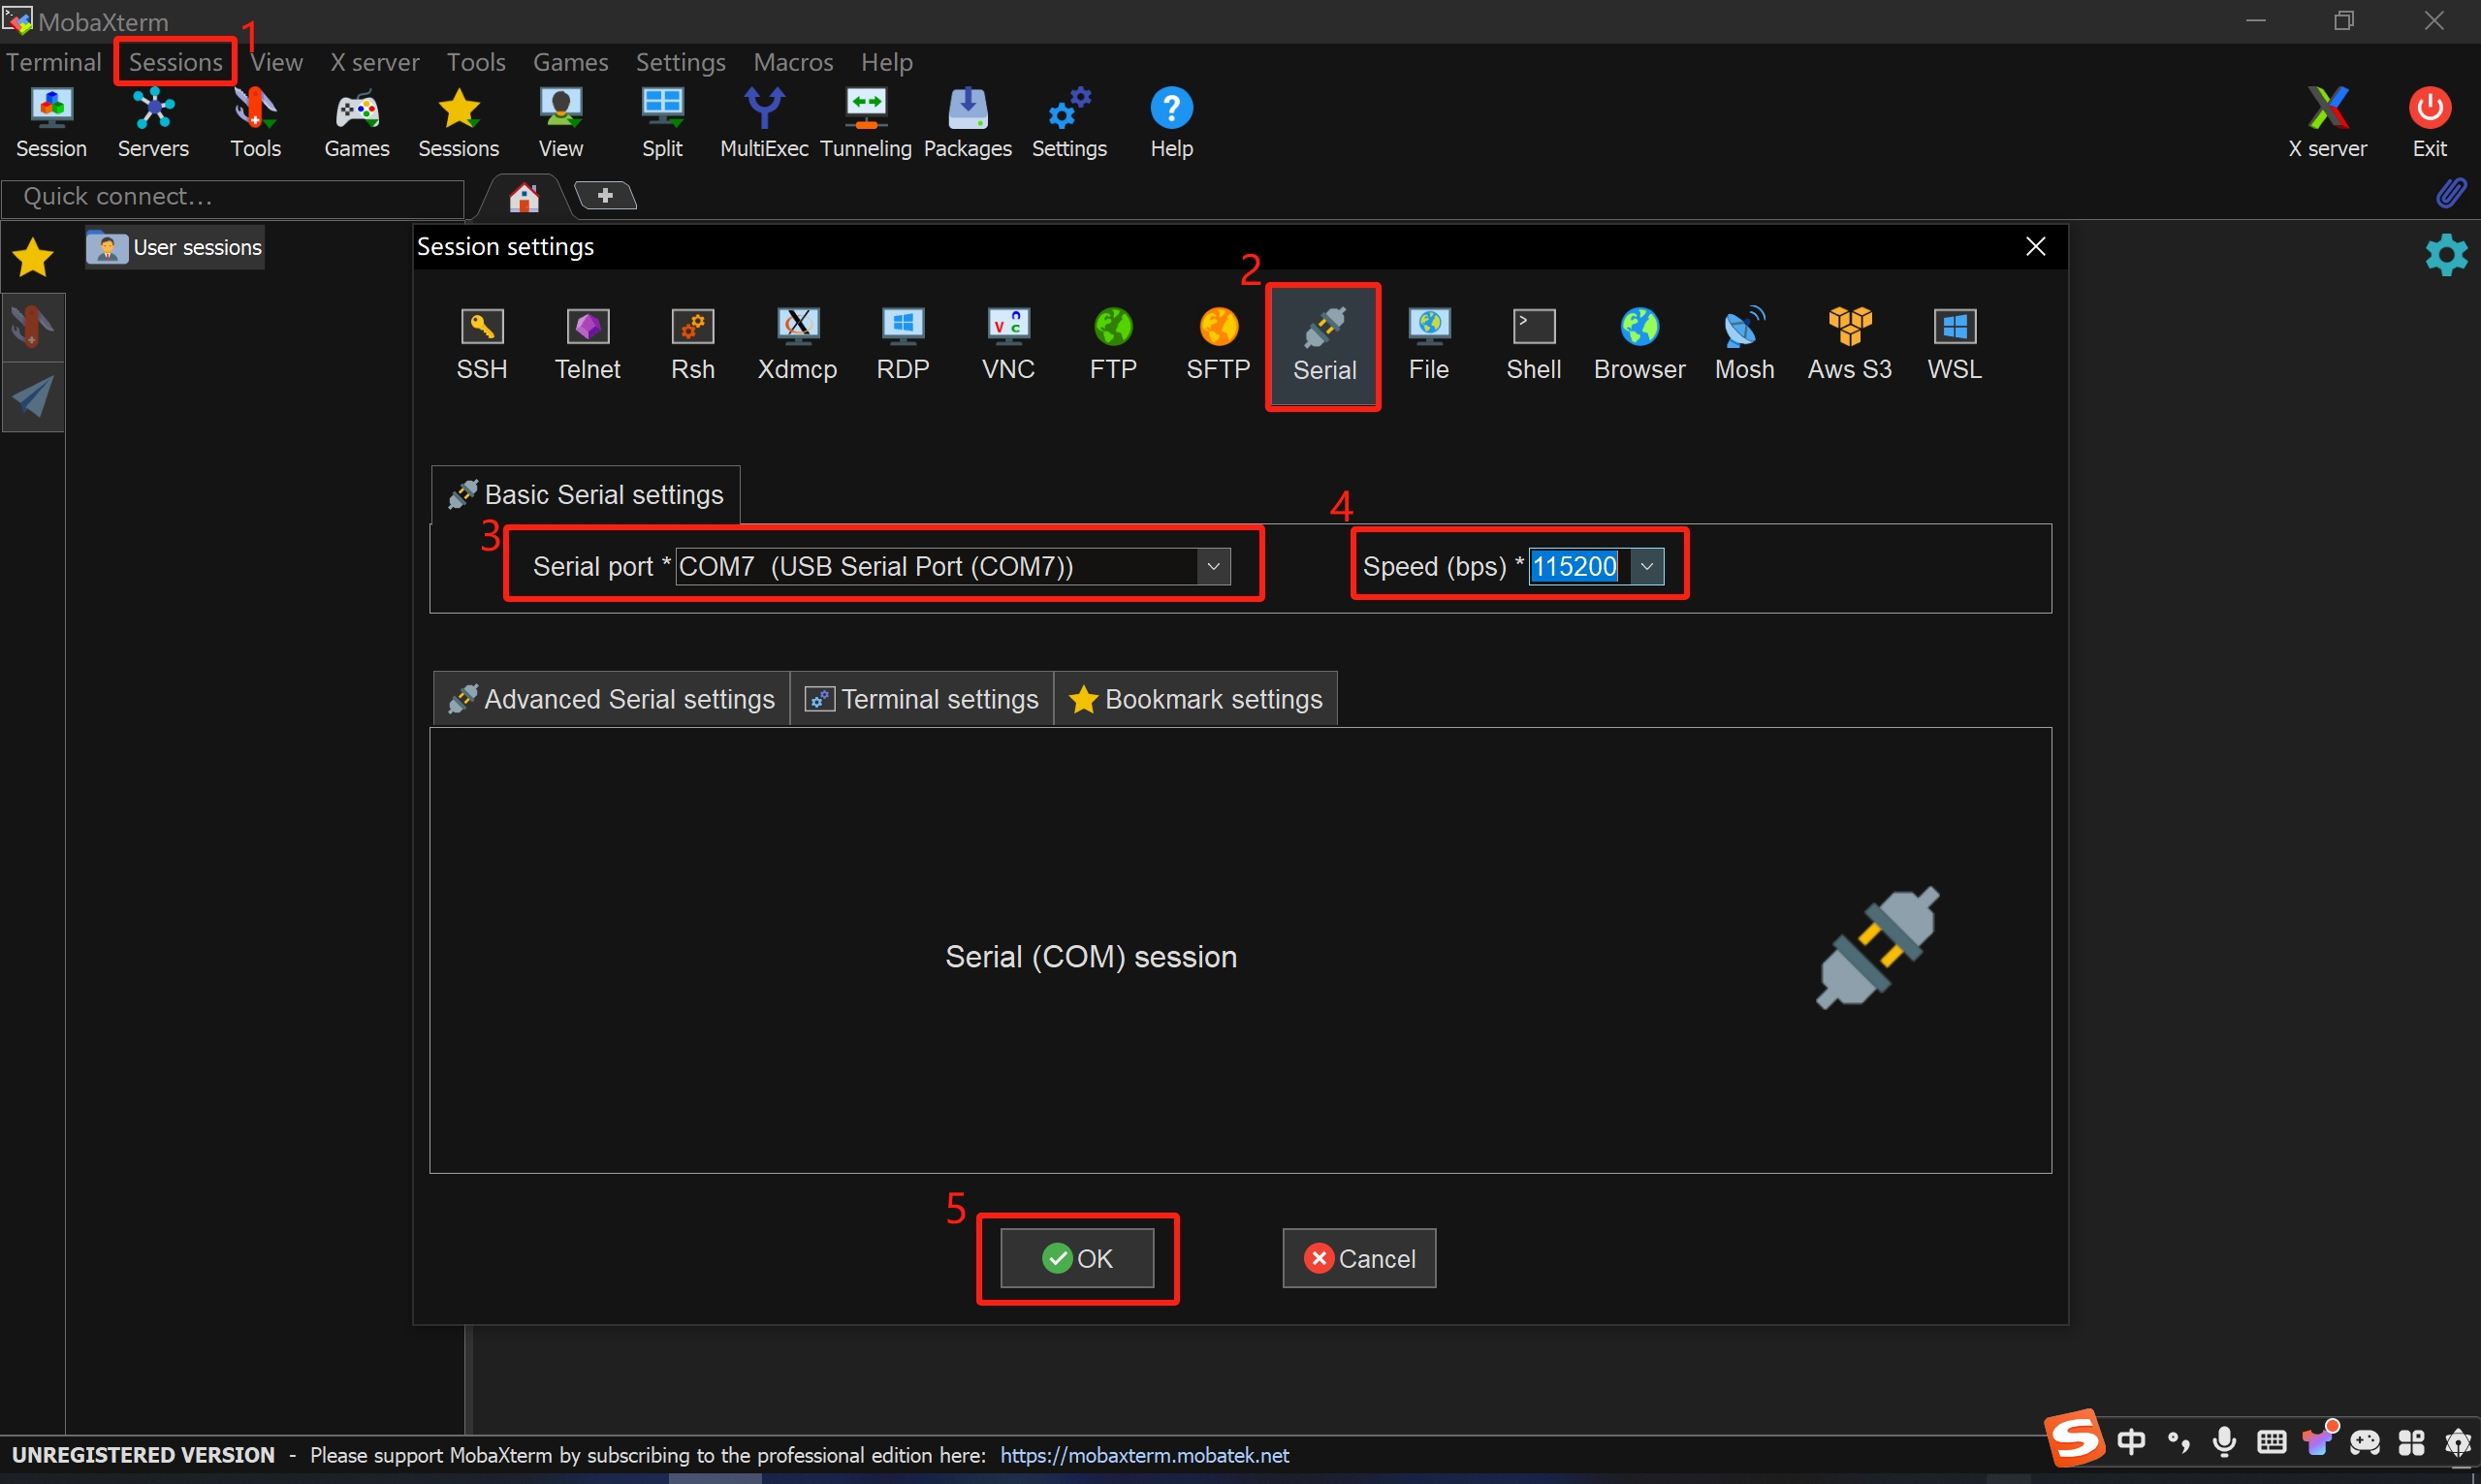This screenshot has height=1484, width=2481.
Task: Choose the WSL session type
Action: pos(1955,345)
